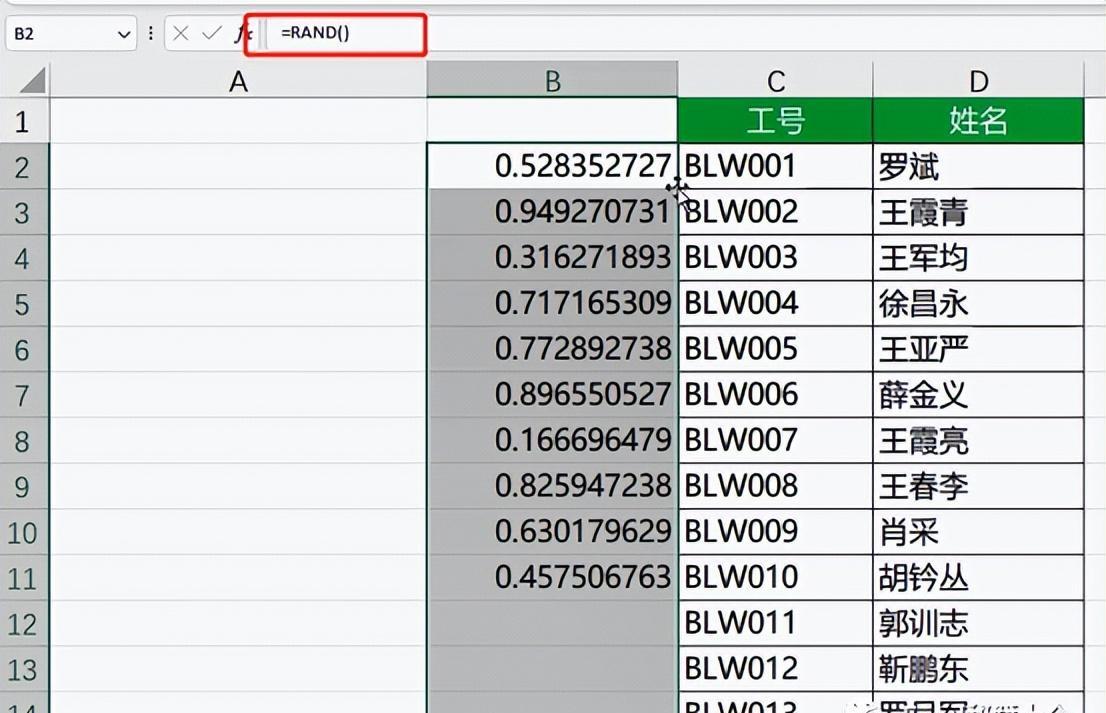Select the name cell 王霞青
The height and width of the screenshot is (713, 1106).
[978, 212]
